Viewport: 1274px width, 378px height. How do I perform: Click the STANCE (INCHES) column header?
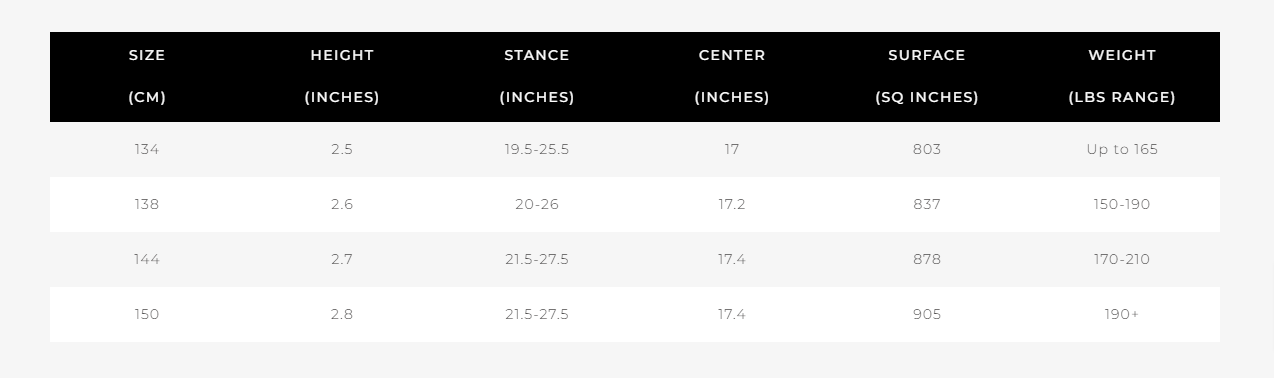tap(537, 77)
